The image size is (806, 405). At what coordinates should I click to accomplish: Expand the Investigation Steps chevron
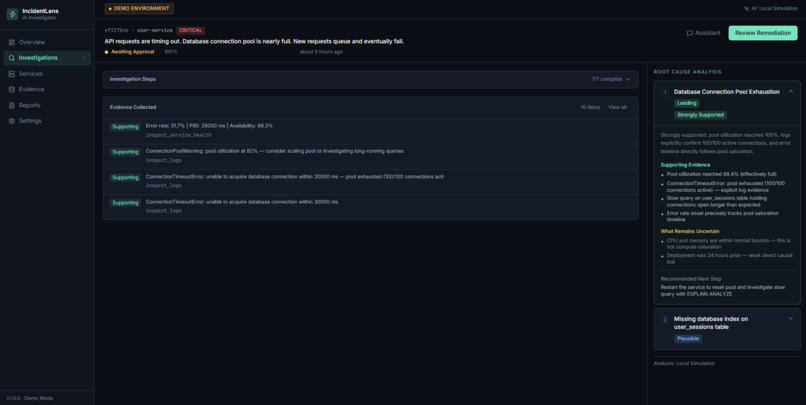(628, 79)
